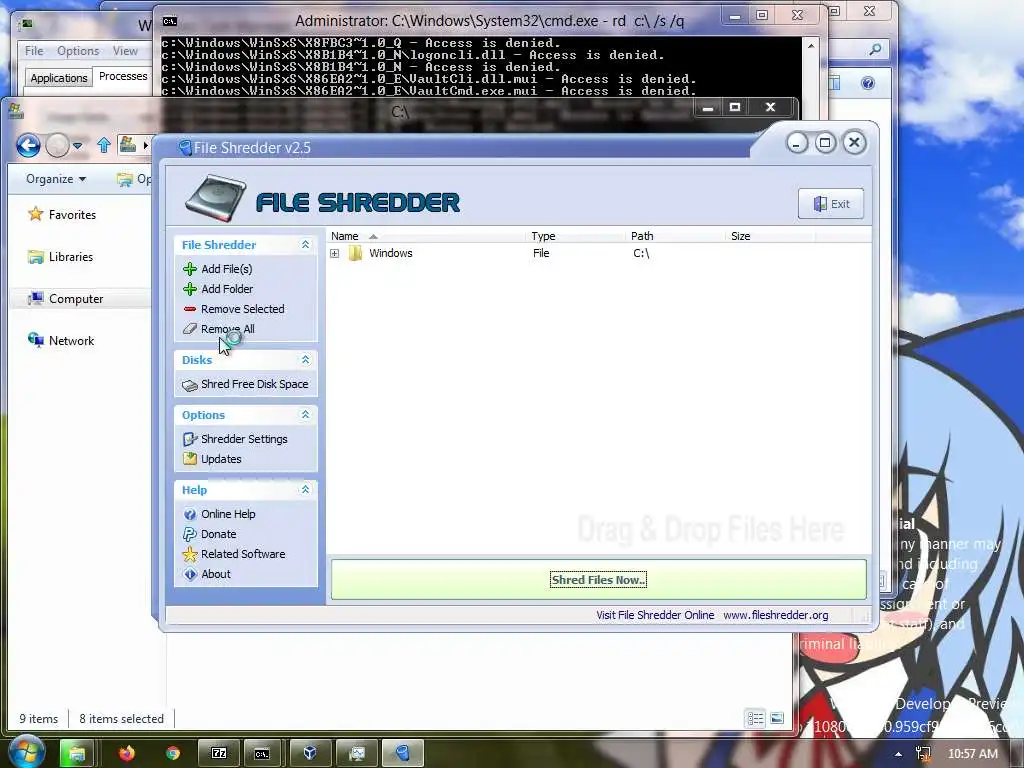Click the Explorer back arrow button
The image size is (1024, 768).
click(28, 145)
